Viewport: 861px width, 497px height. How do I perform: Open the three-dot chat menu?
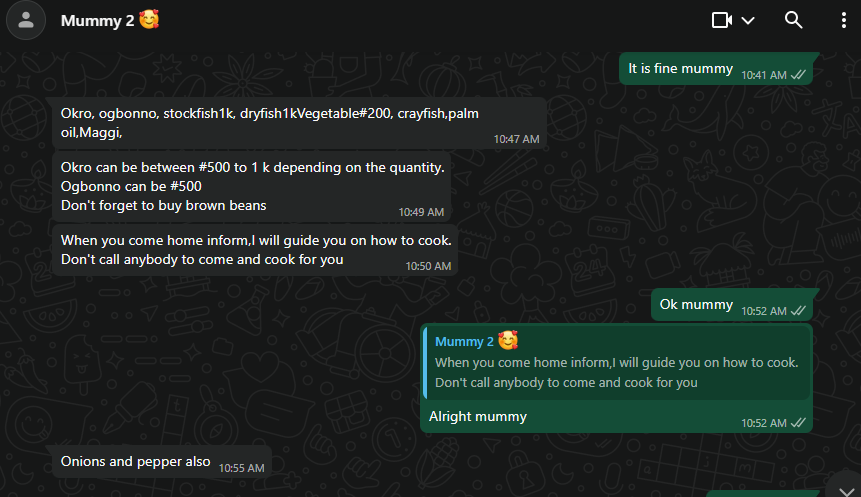[x=843, y=20]
